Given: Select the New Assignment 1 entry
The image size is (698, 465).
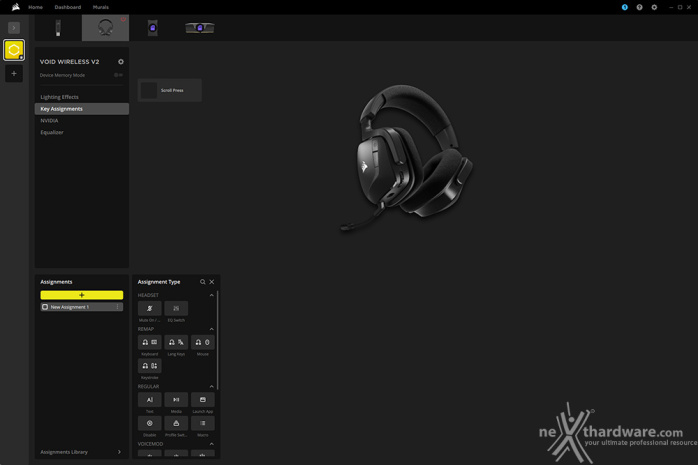Looking at the screenshot, I should coord(82,307).
